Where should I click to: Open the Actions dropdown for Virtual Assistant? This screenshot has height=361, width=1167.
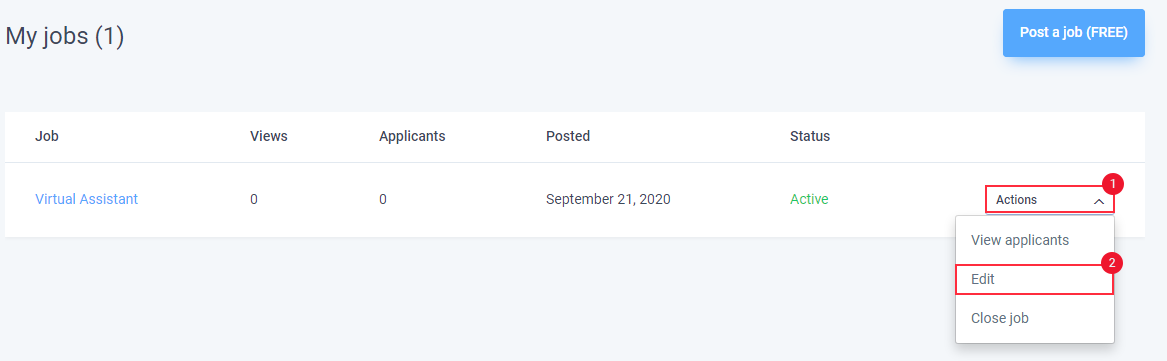coord(1049,199)
